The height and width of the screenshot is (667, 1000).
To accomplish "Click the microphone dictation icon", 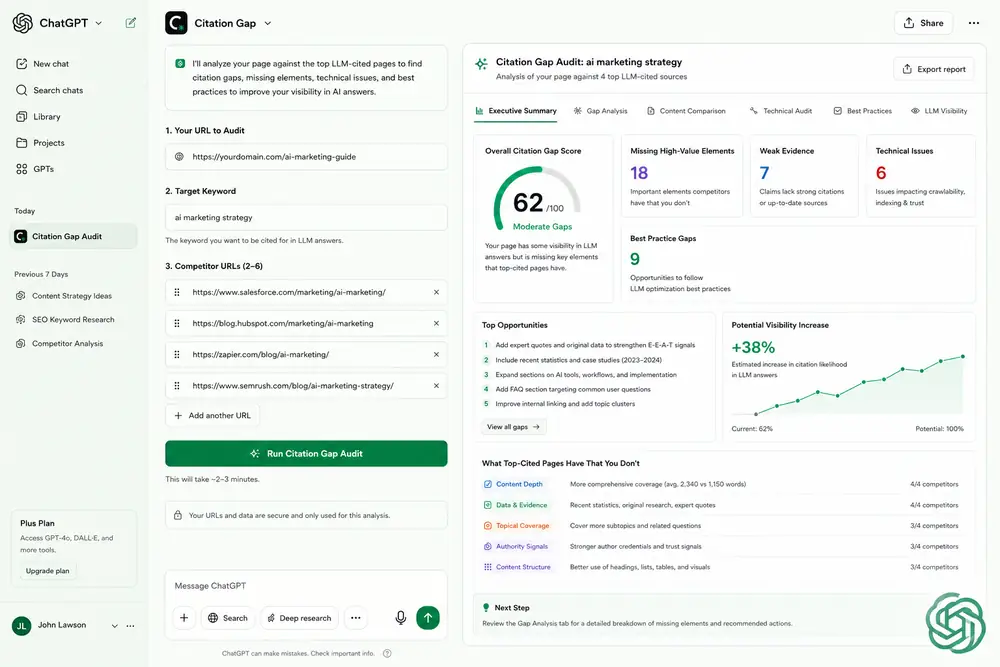I will pyautogui.click(x=401, y=617).
